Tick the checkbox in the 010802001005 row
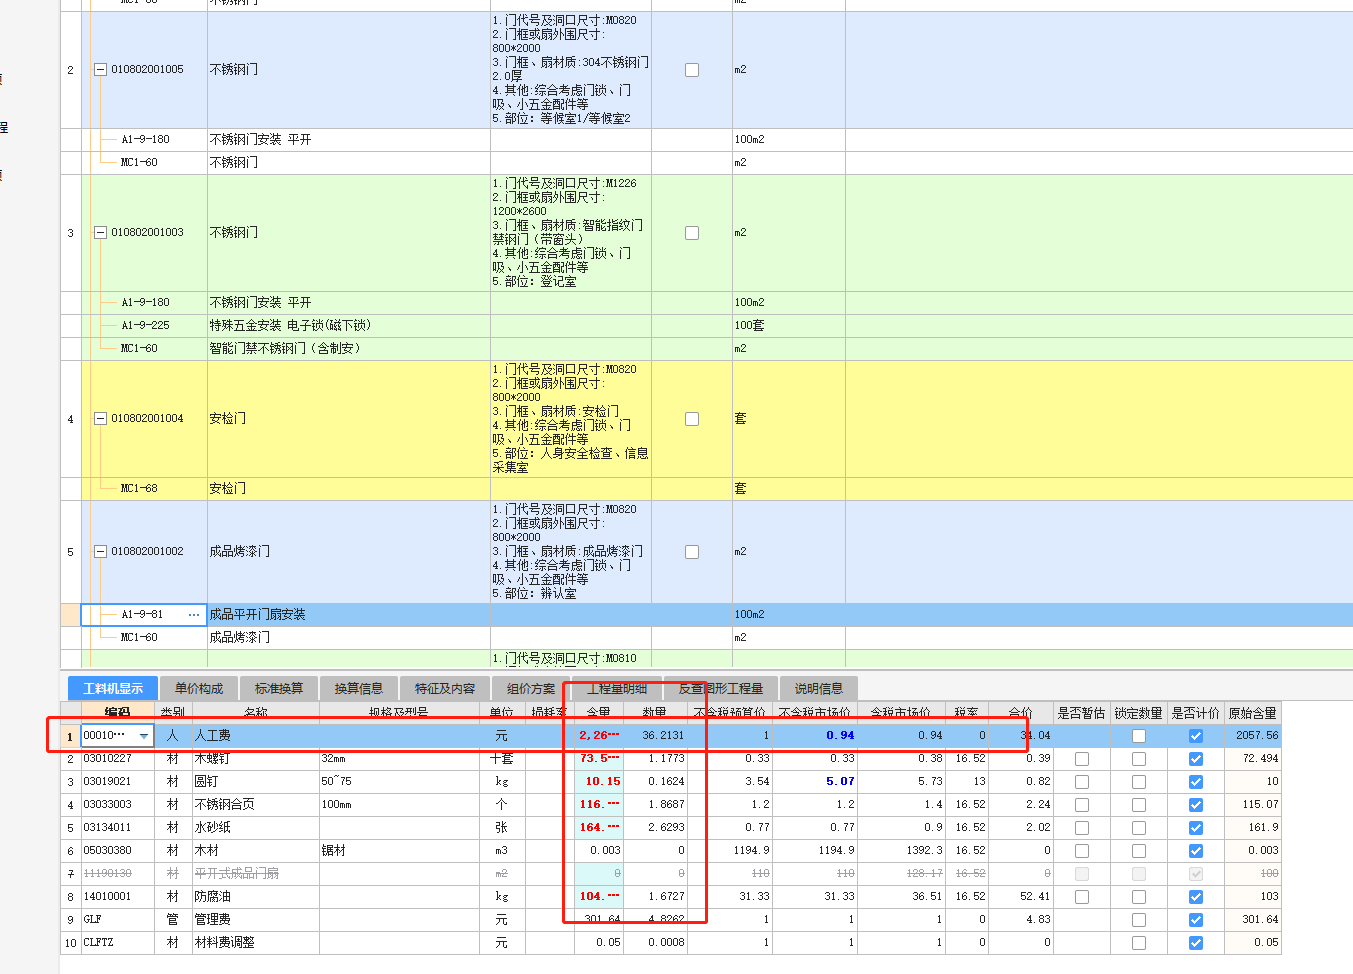The image size is (1353, 974). [x=692, y=70]
